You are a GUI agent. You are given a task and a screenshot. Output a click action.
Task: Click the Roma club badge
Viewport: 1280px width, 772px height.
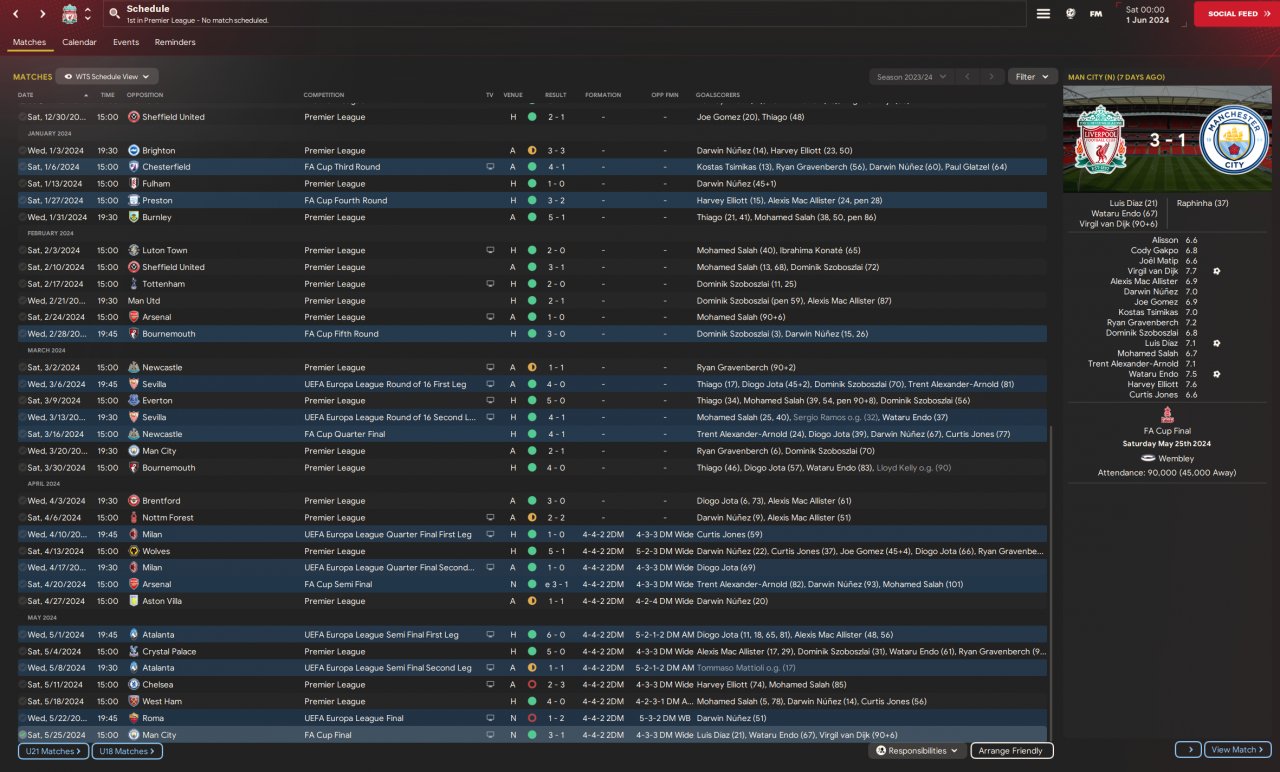coord(134,718)
